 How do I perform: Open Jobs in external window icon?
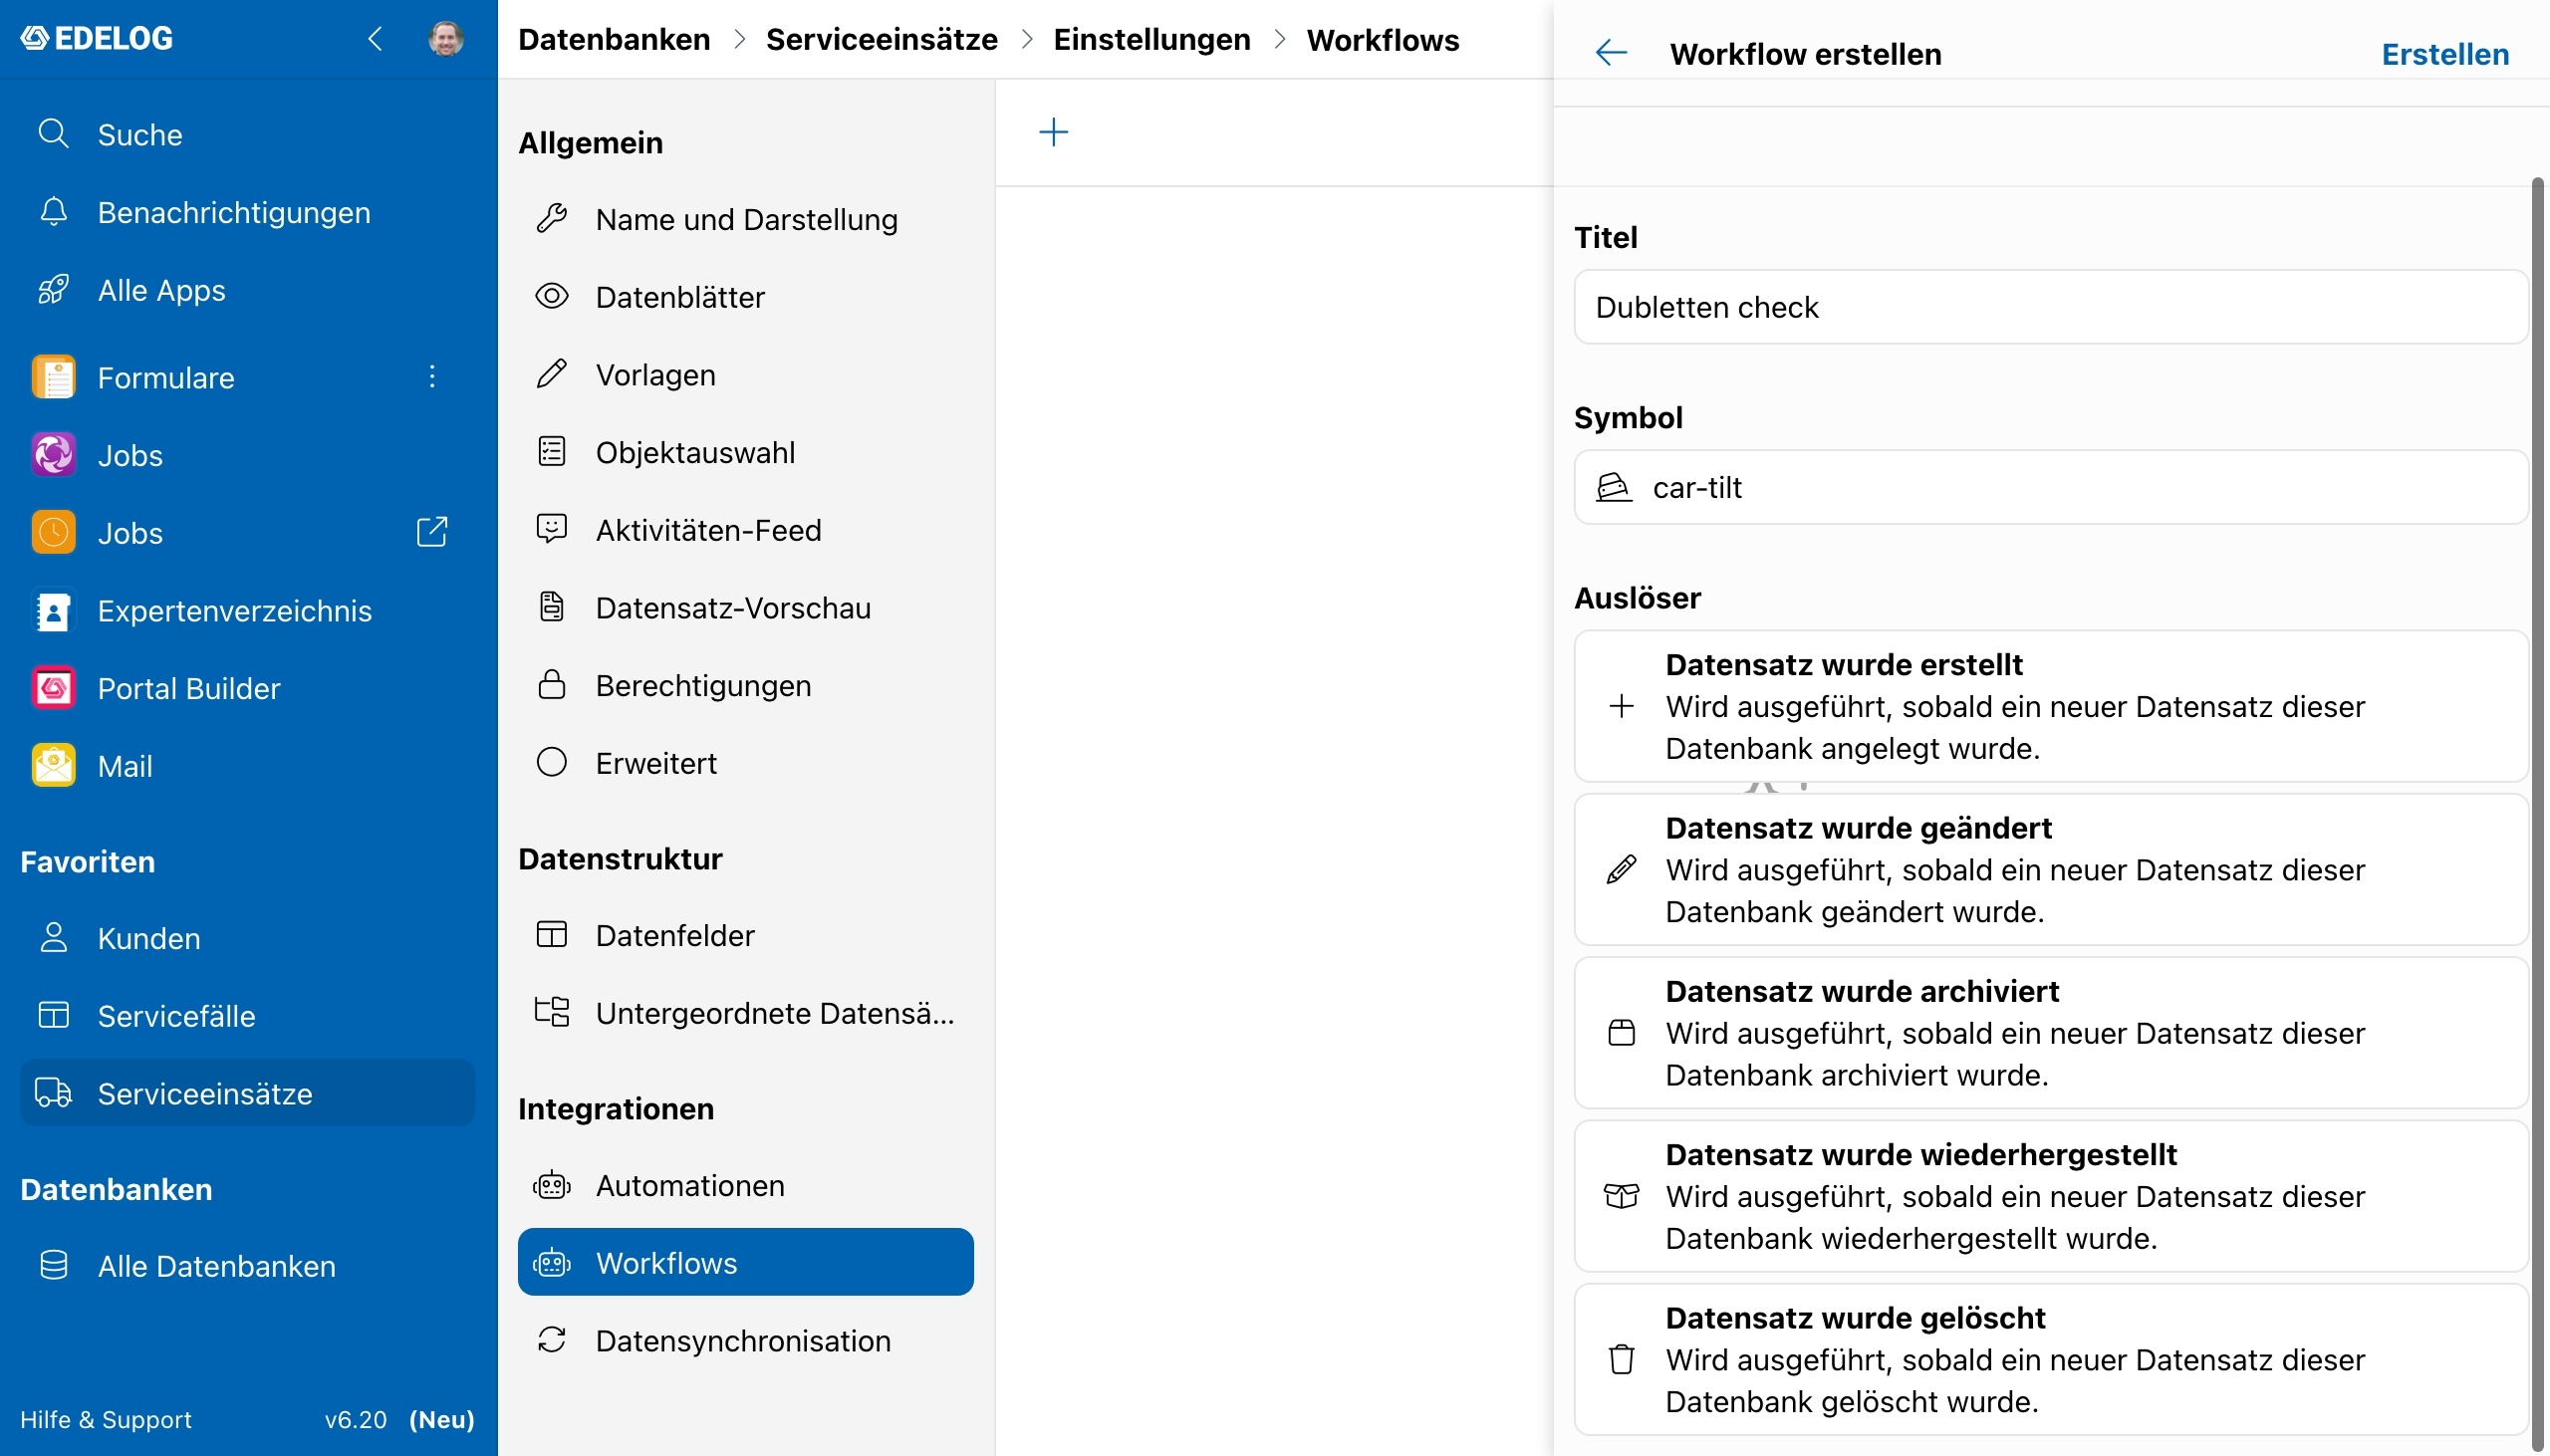[x=432, y=532]
